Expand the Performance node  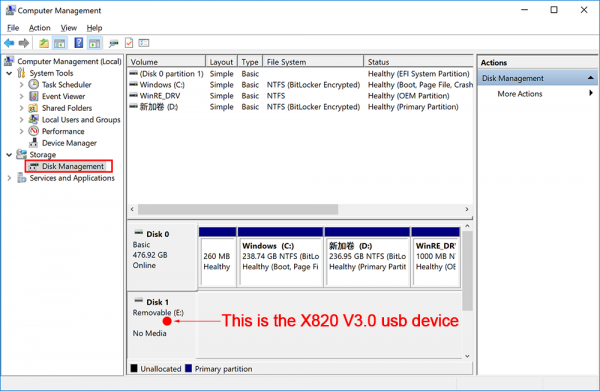(21, 132)
